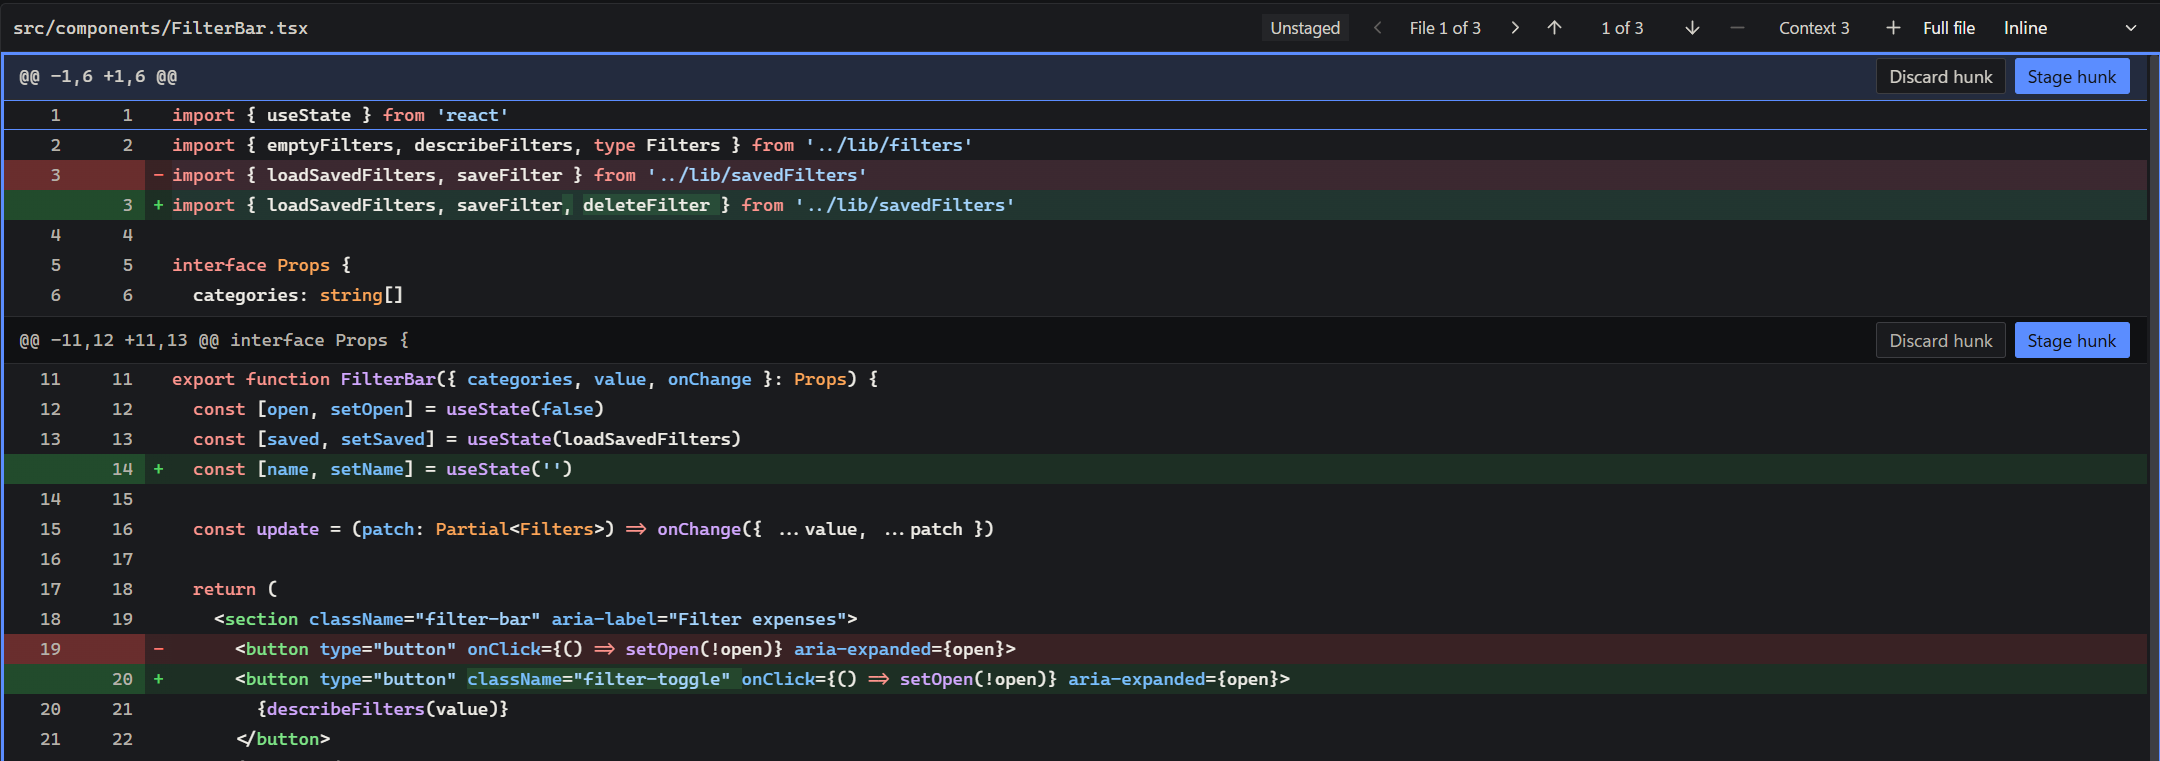The height and width of the screenshot is (761, 2160).
Task: Click the 'export function FilterBar' line
Action: click(1075, 379)
